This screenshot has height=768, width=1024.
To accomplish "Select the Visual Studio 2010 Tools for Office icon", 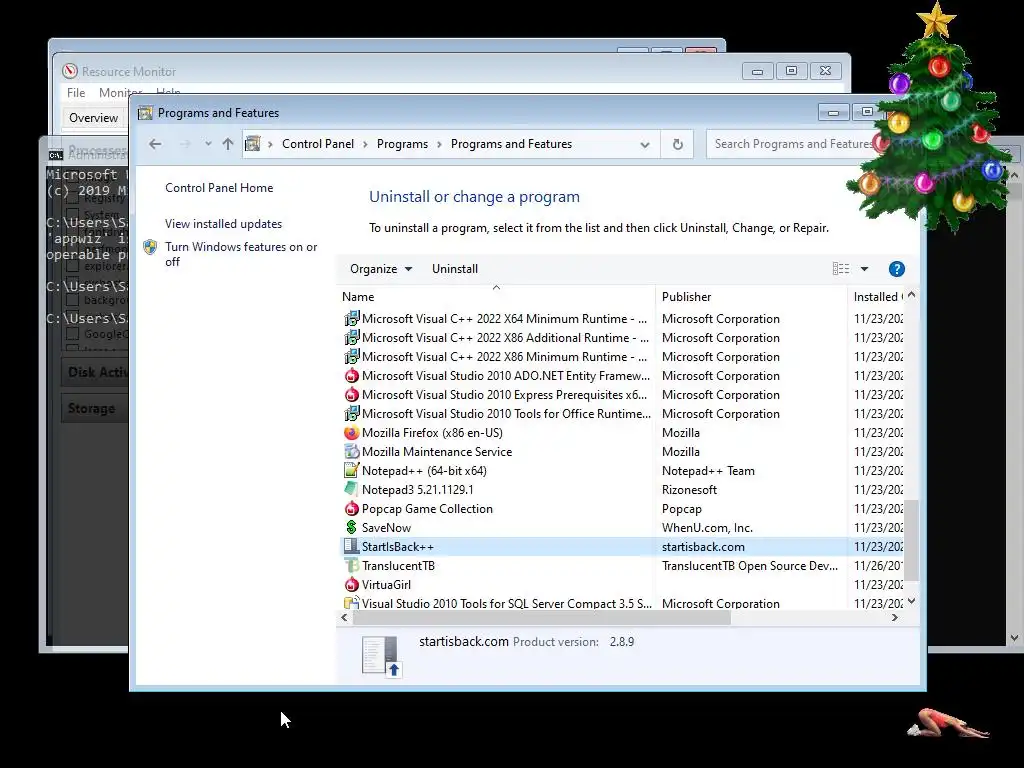I will click(351, 413).
